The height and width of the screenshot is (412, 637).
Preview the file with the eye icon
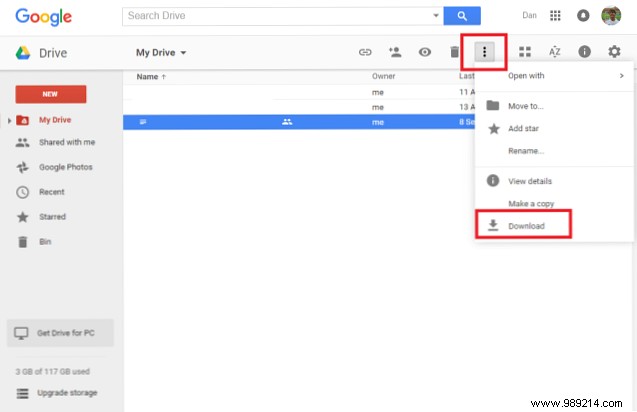425,52
